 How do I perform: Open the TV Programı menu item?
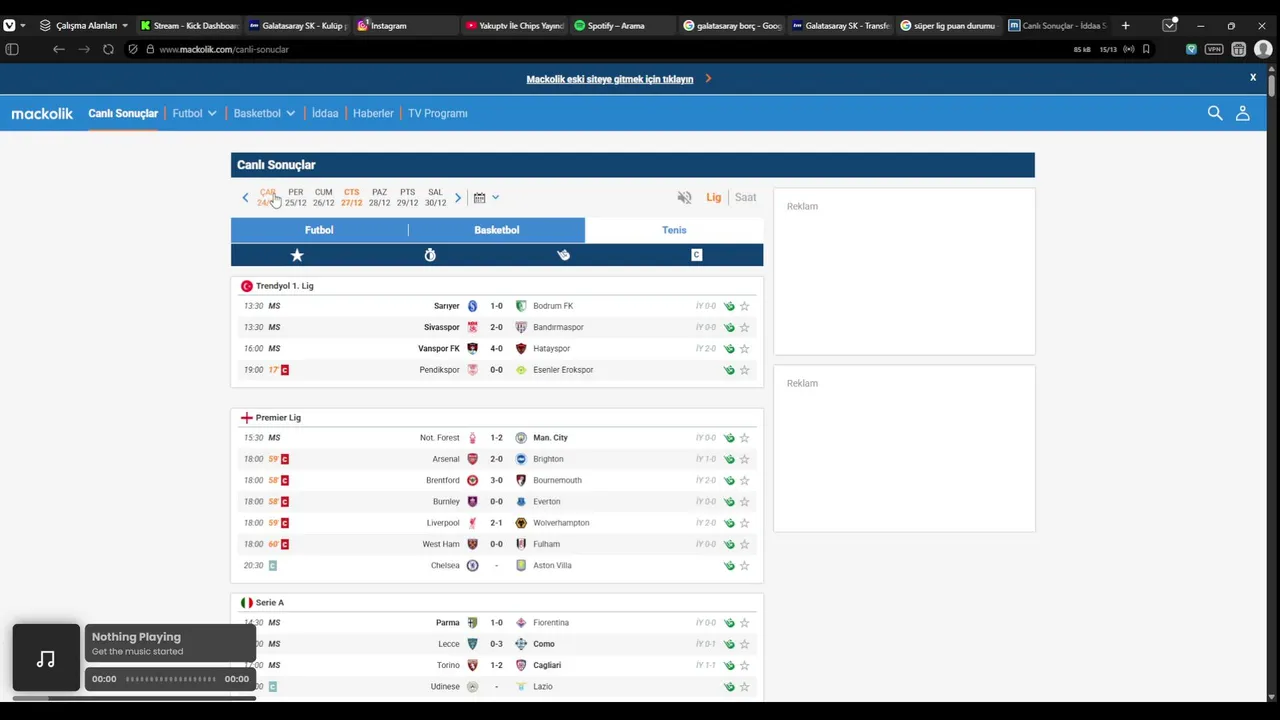(437, 113)
